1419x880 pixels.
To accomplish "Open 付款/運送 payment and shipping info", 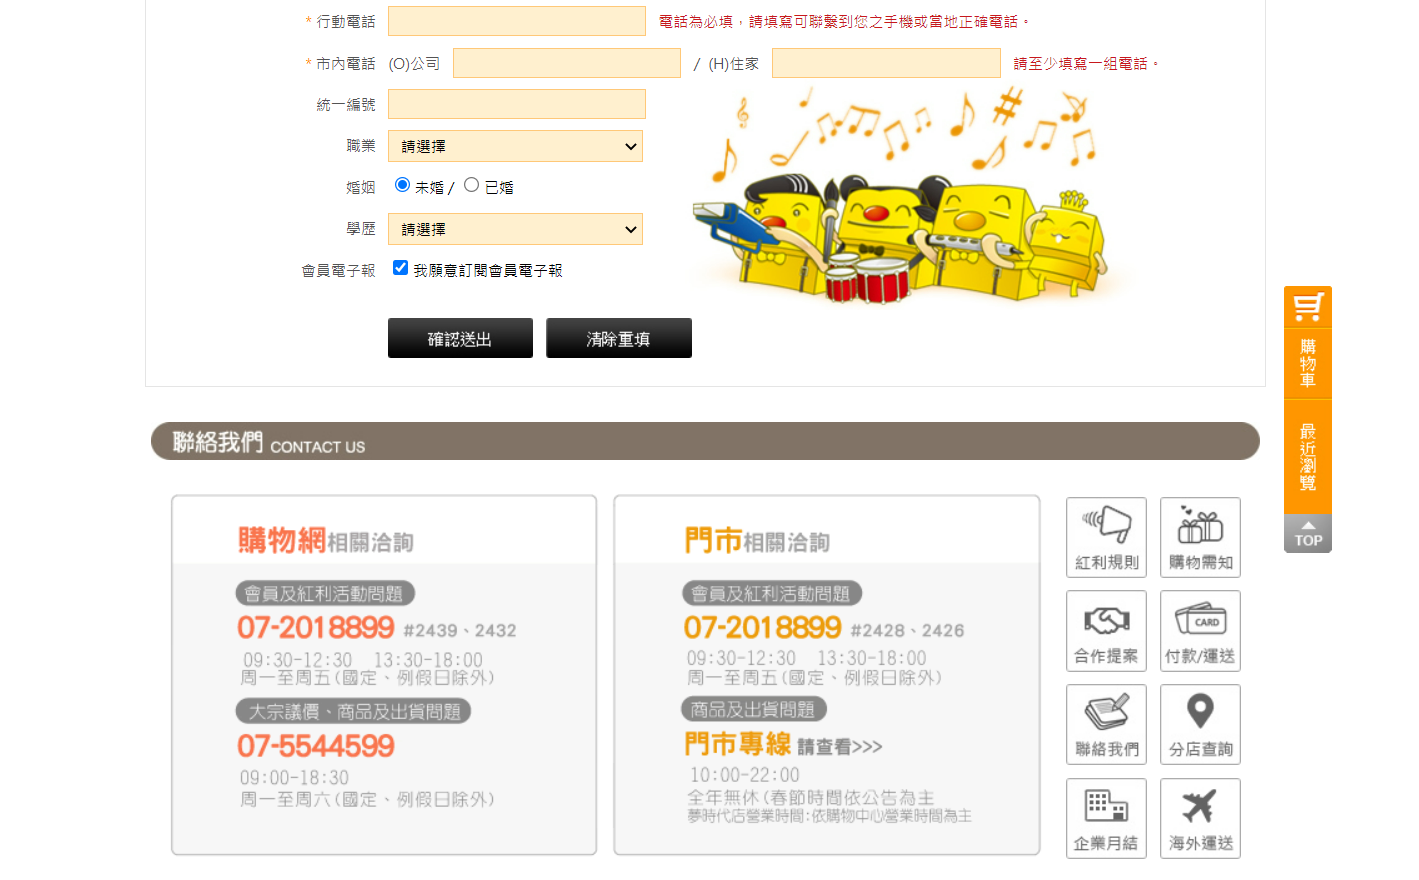I will pyautogui.click(x=1200, y=630).
